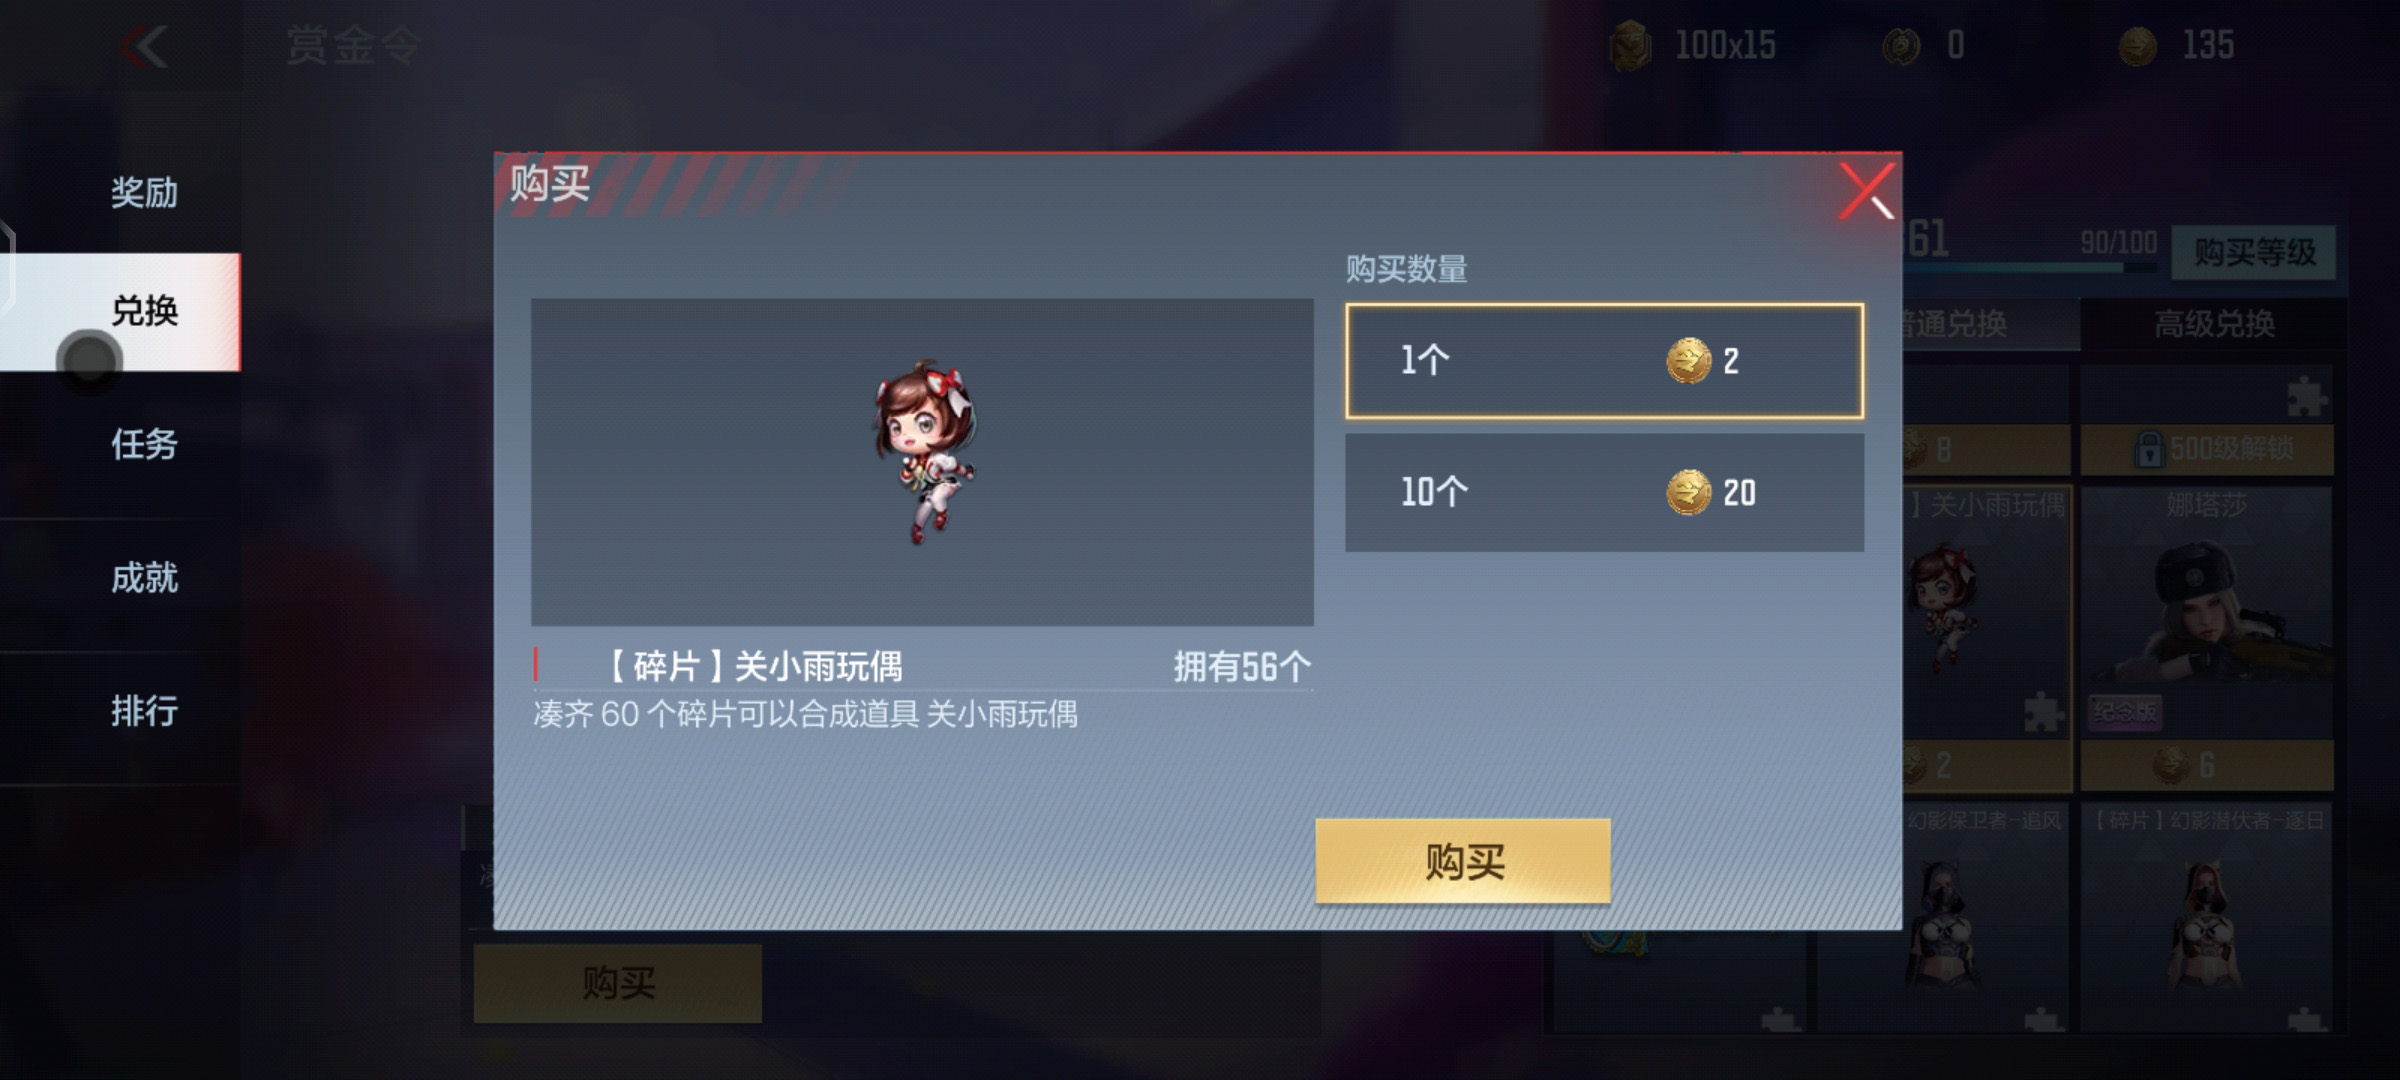Open the 排行 sidebar tab

click(x=144, y=711)
